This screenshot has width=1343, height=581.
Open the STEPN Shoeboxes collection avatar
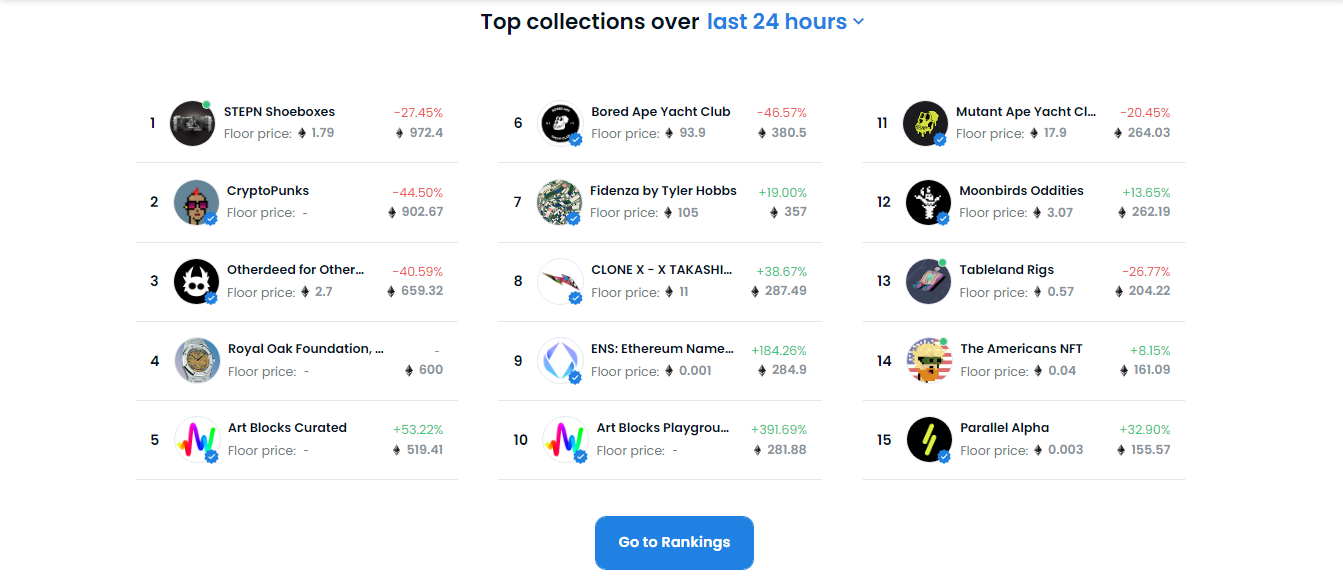[x=192, y=123]
